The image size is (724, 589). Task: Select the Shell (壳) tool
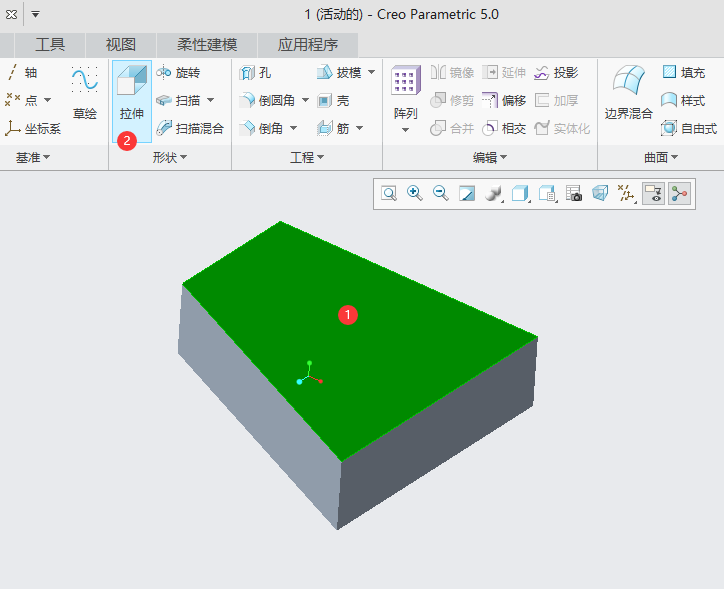(x=333, y=100)
